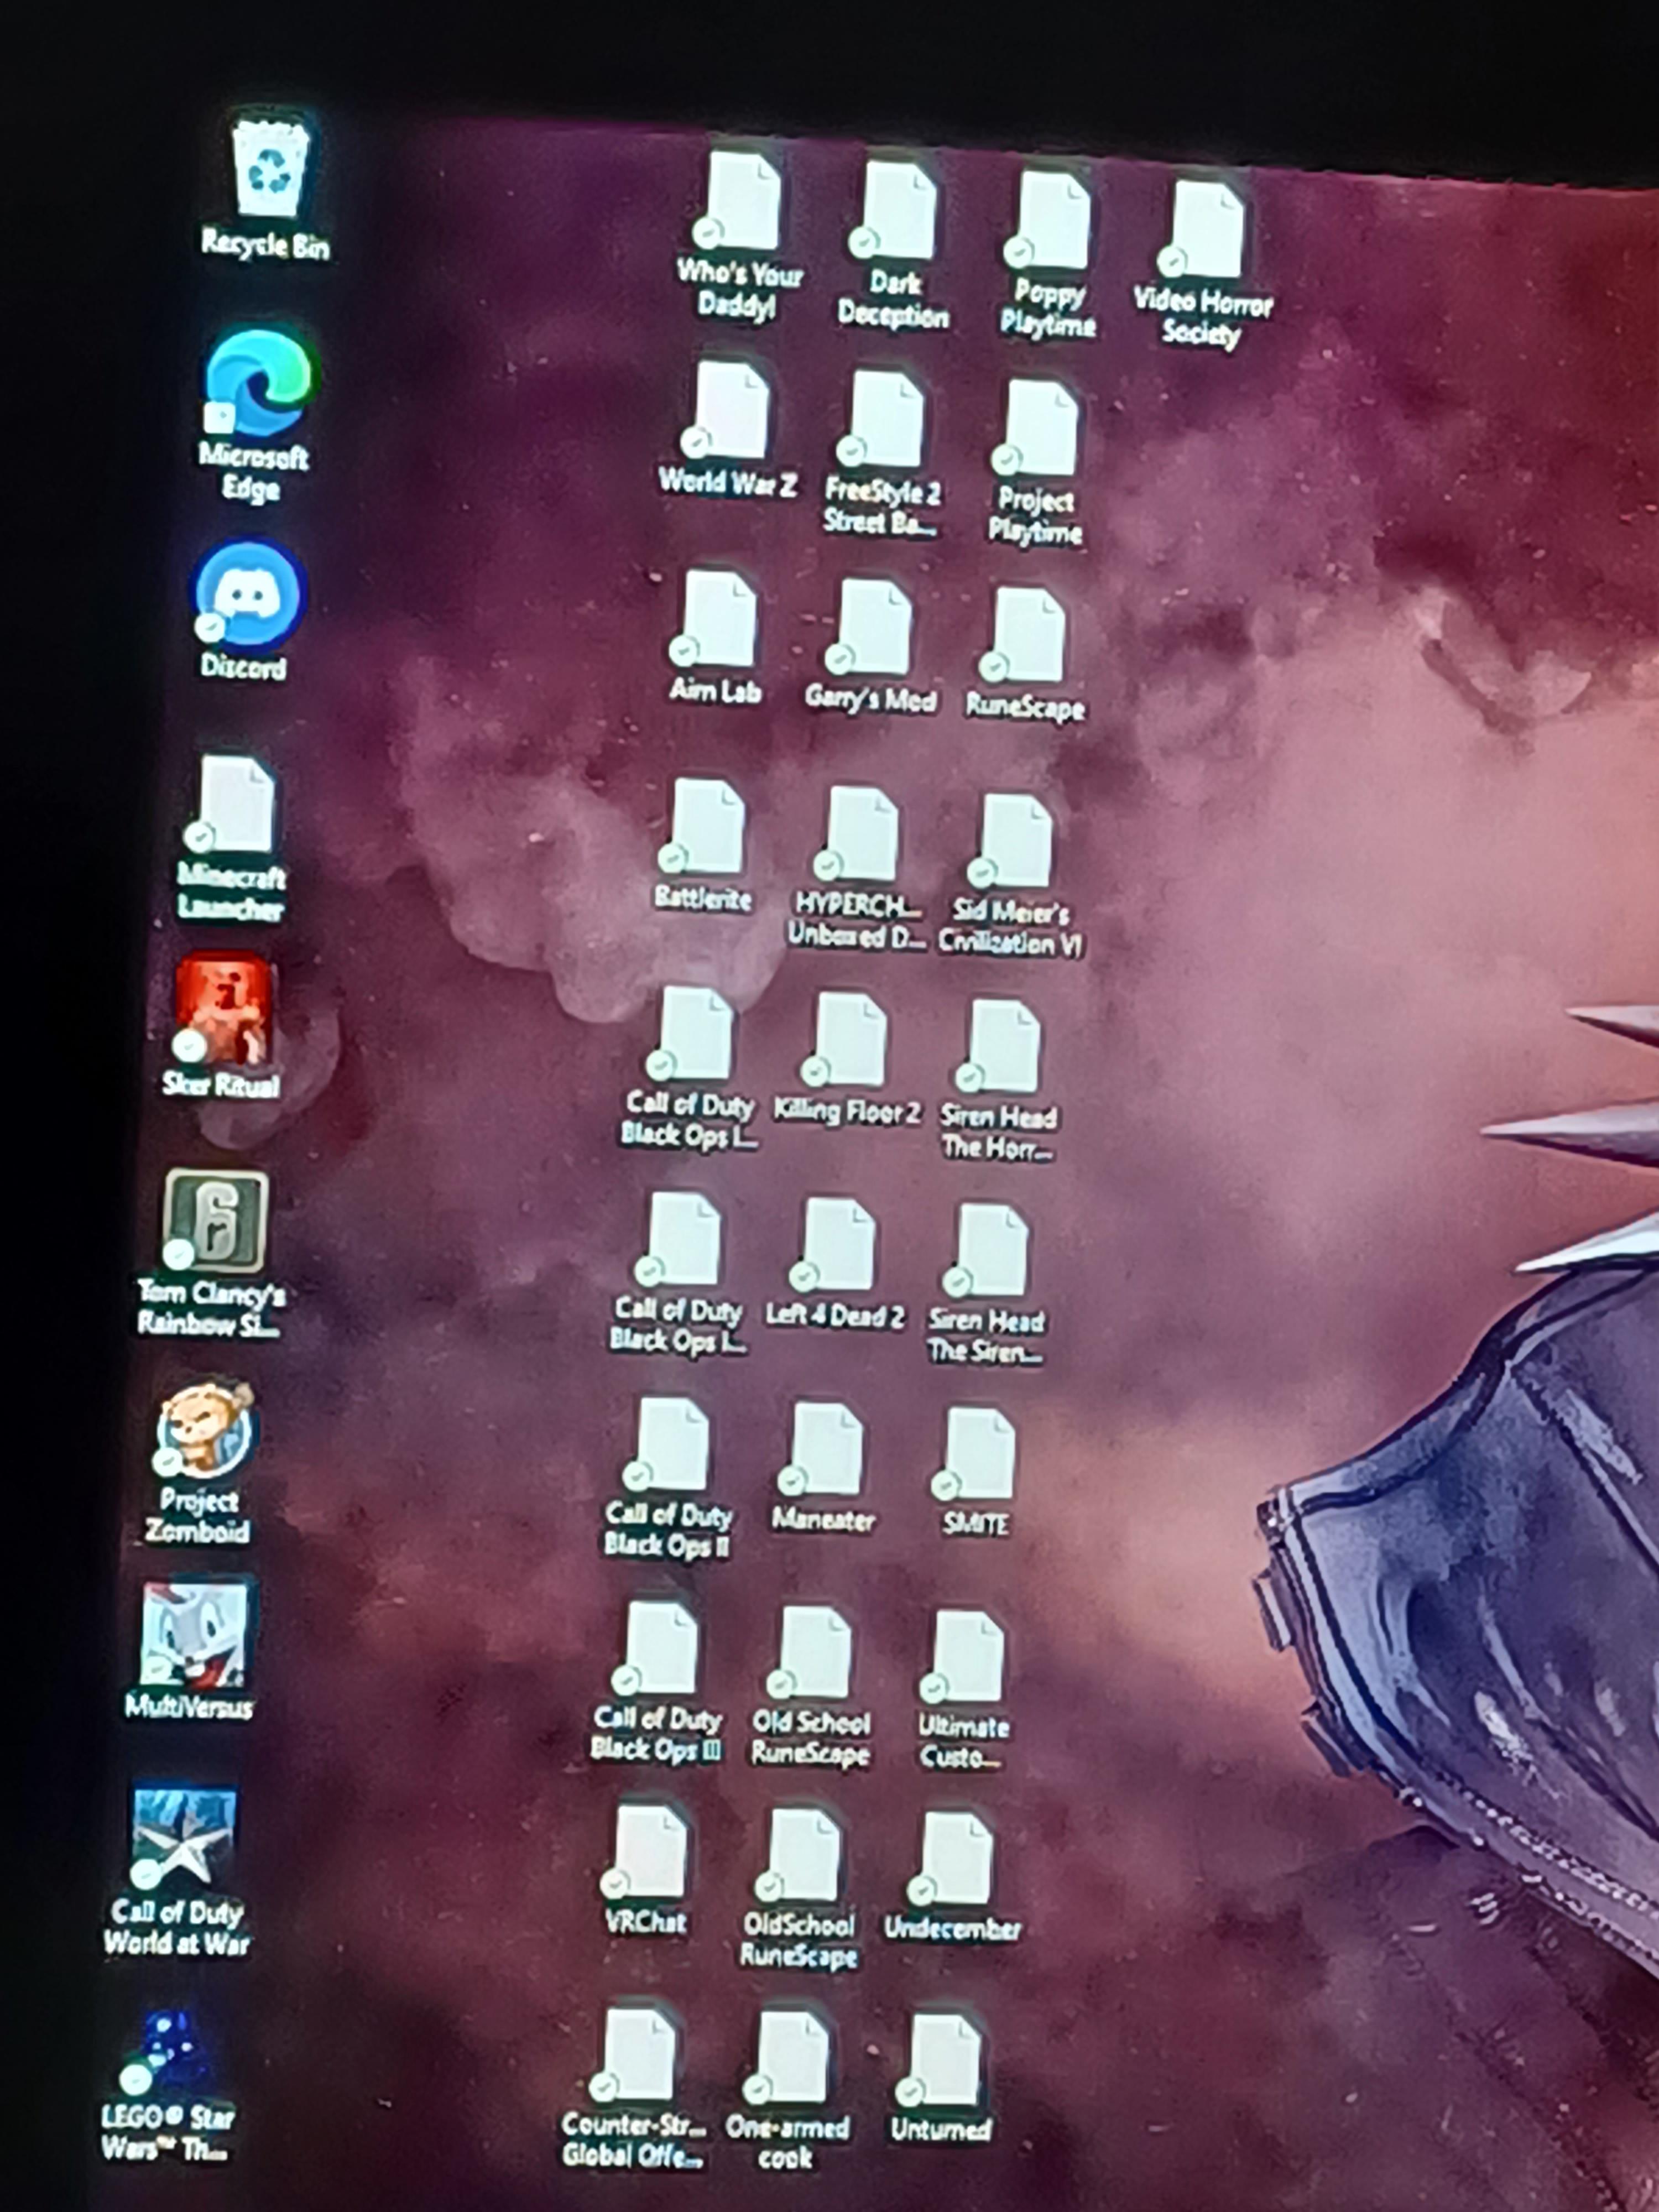The height and width of the screenshot is (2212, 1659).
Task: Select the Left 4 Dead 2 icon
Action: pos(836,1264)
